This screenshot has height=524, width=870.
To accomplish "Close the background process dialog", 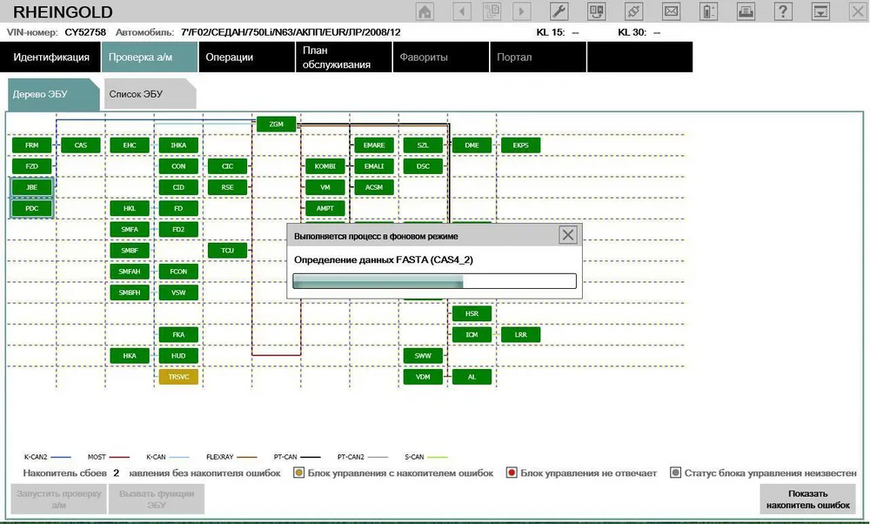I will pyautogui.click(x=568, y=235).
